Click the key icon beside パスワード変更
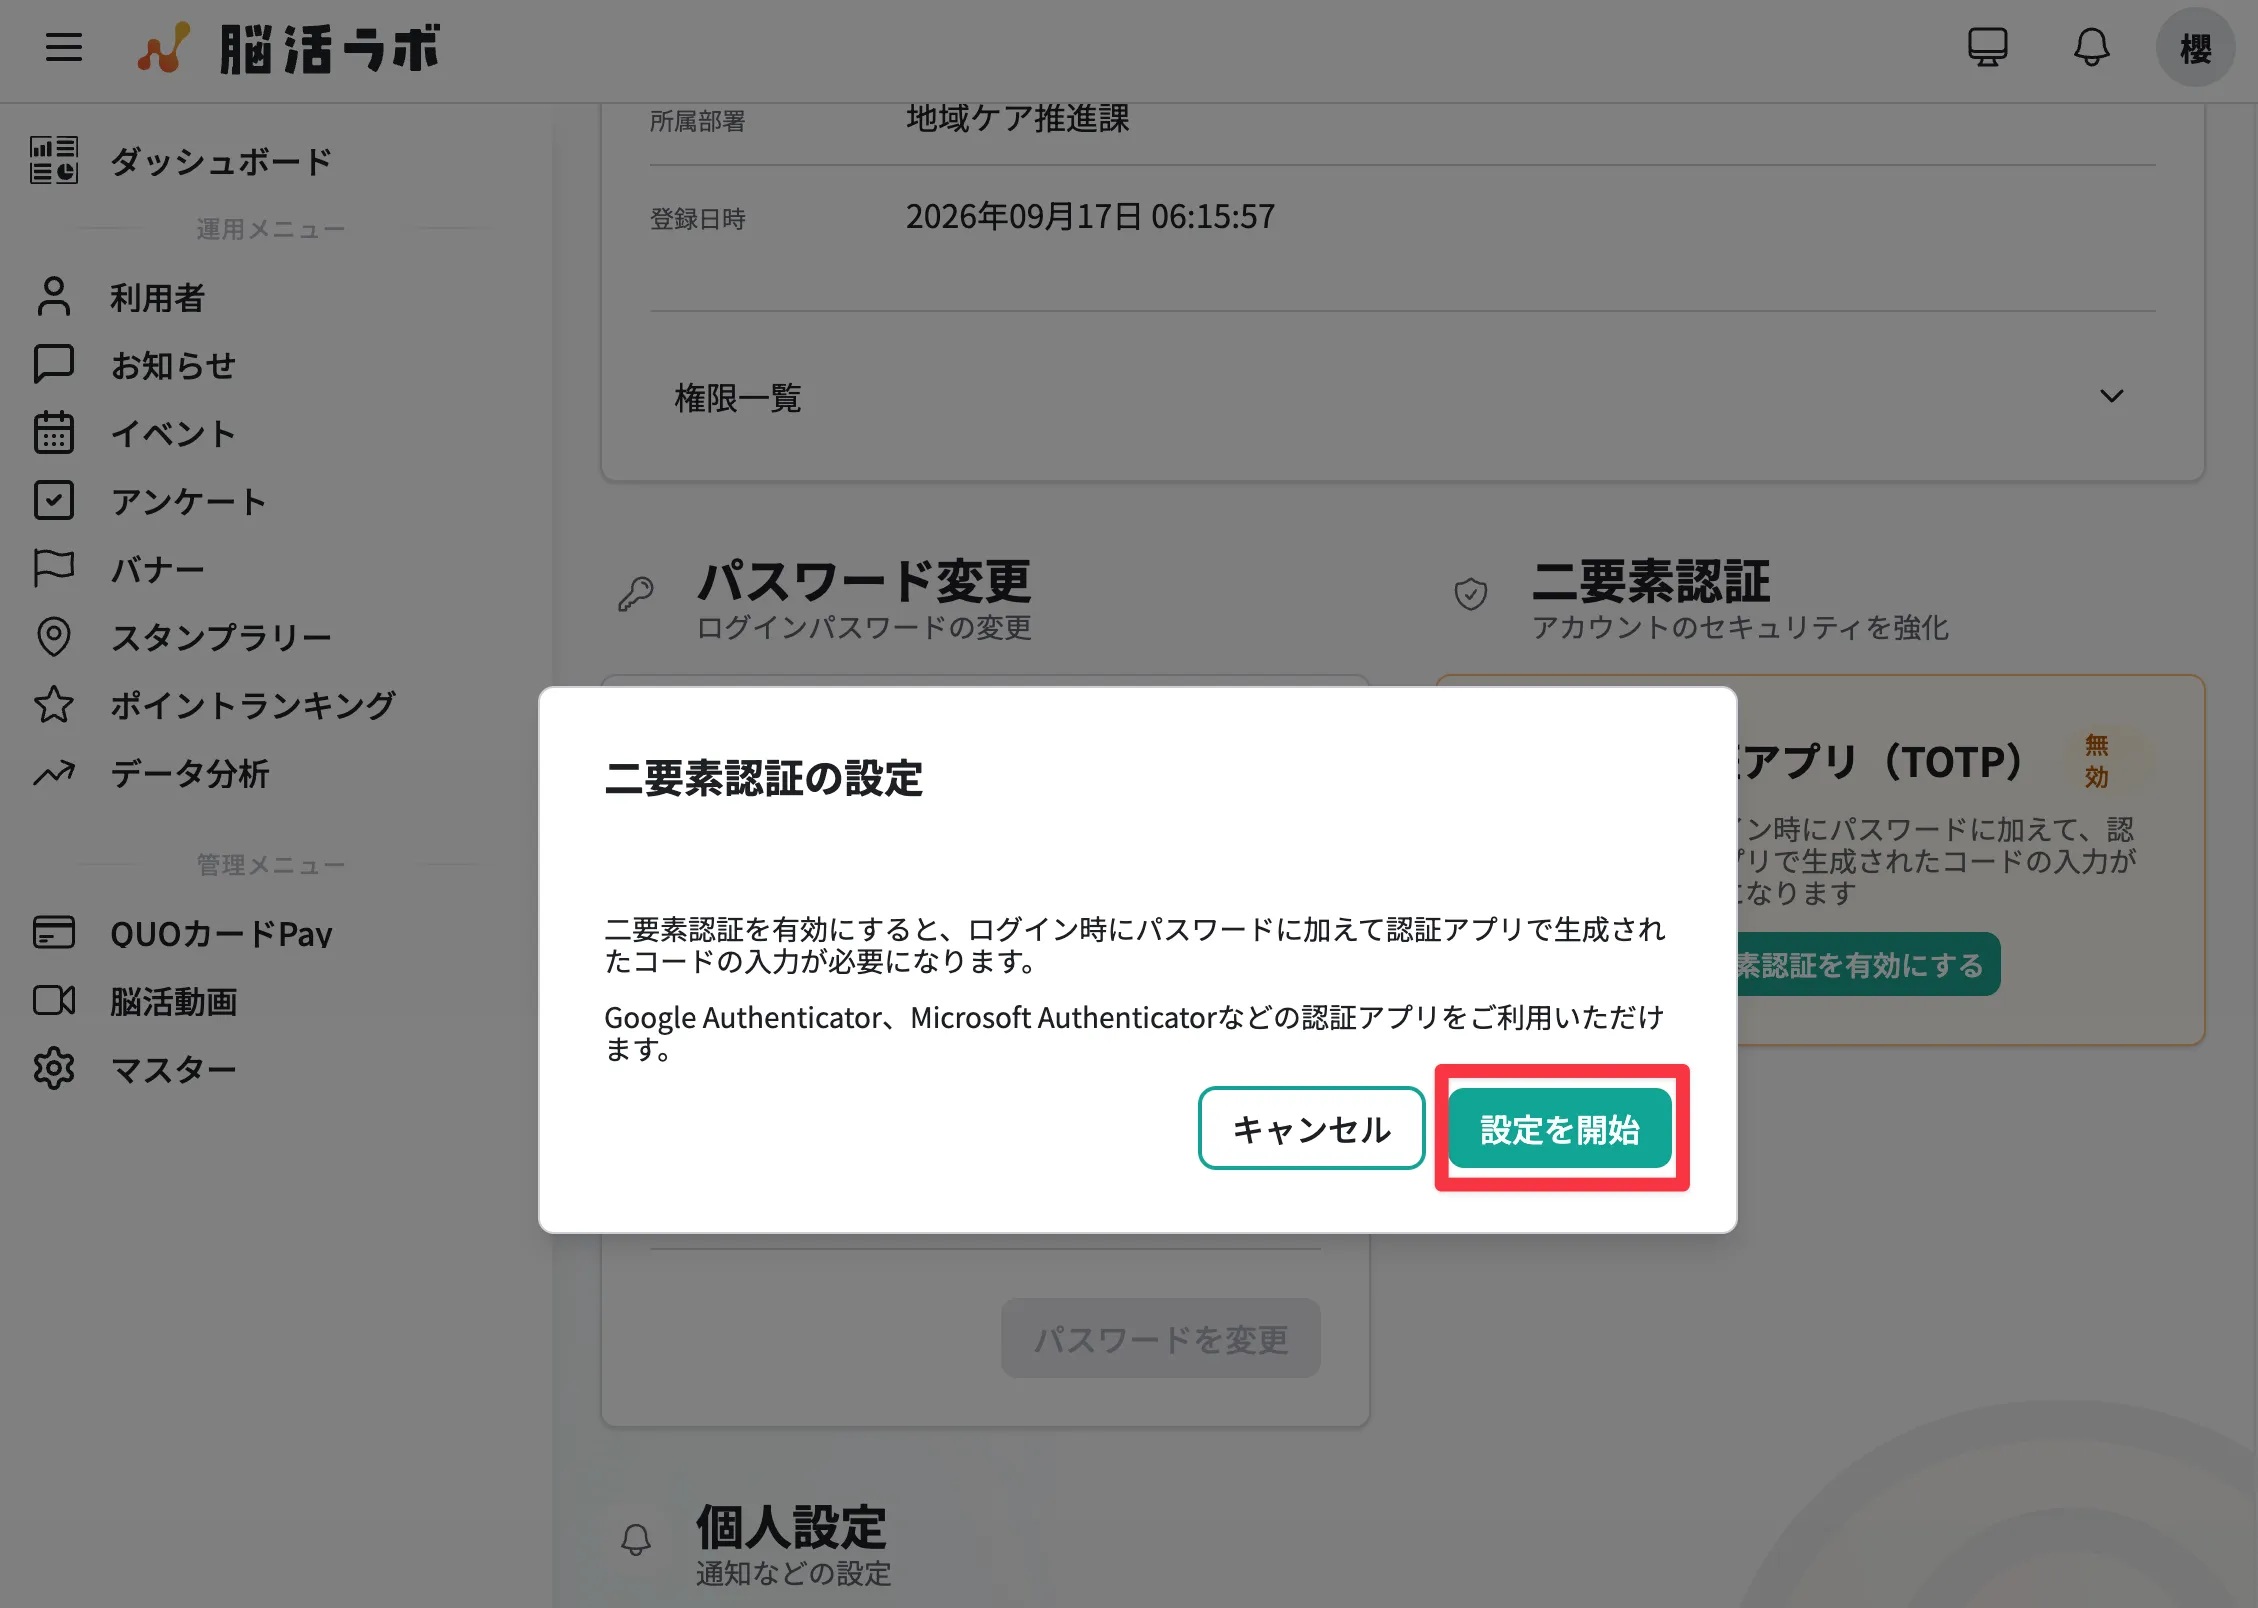Screen dimensions: 2258x1608 (x=636, y=594)
